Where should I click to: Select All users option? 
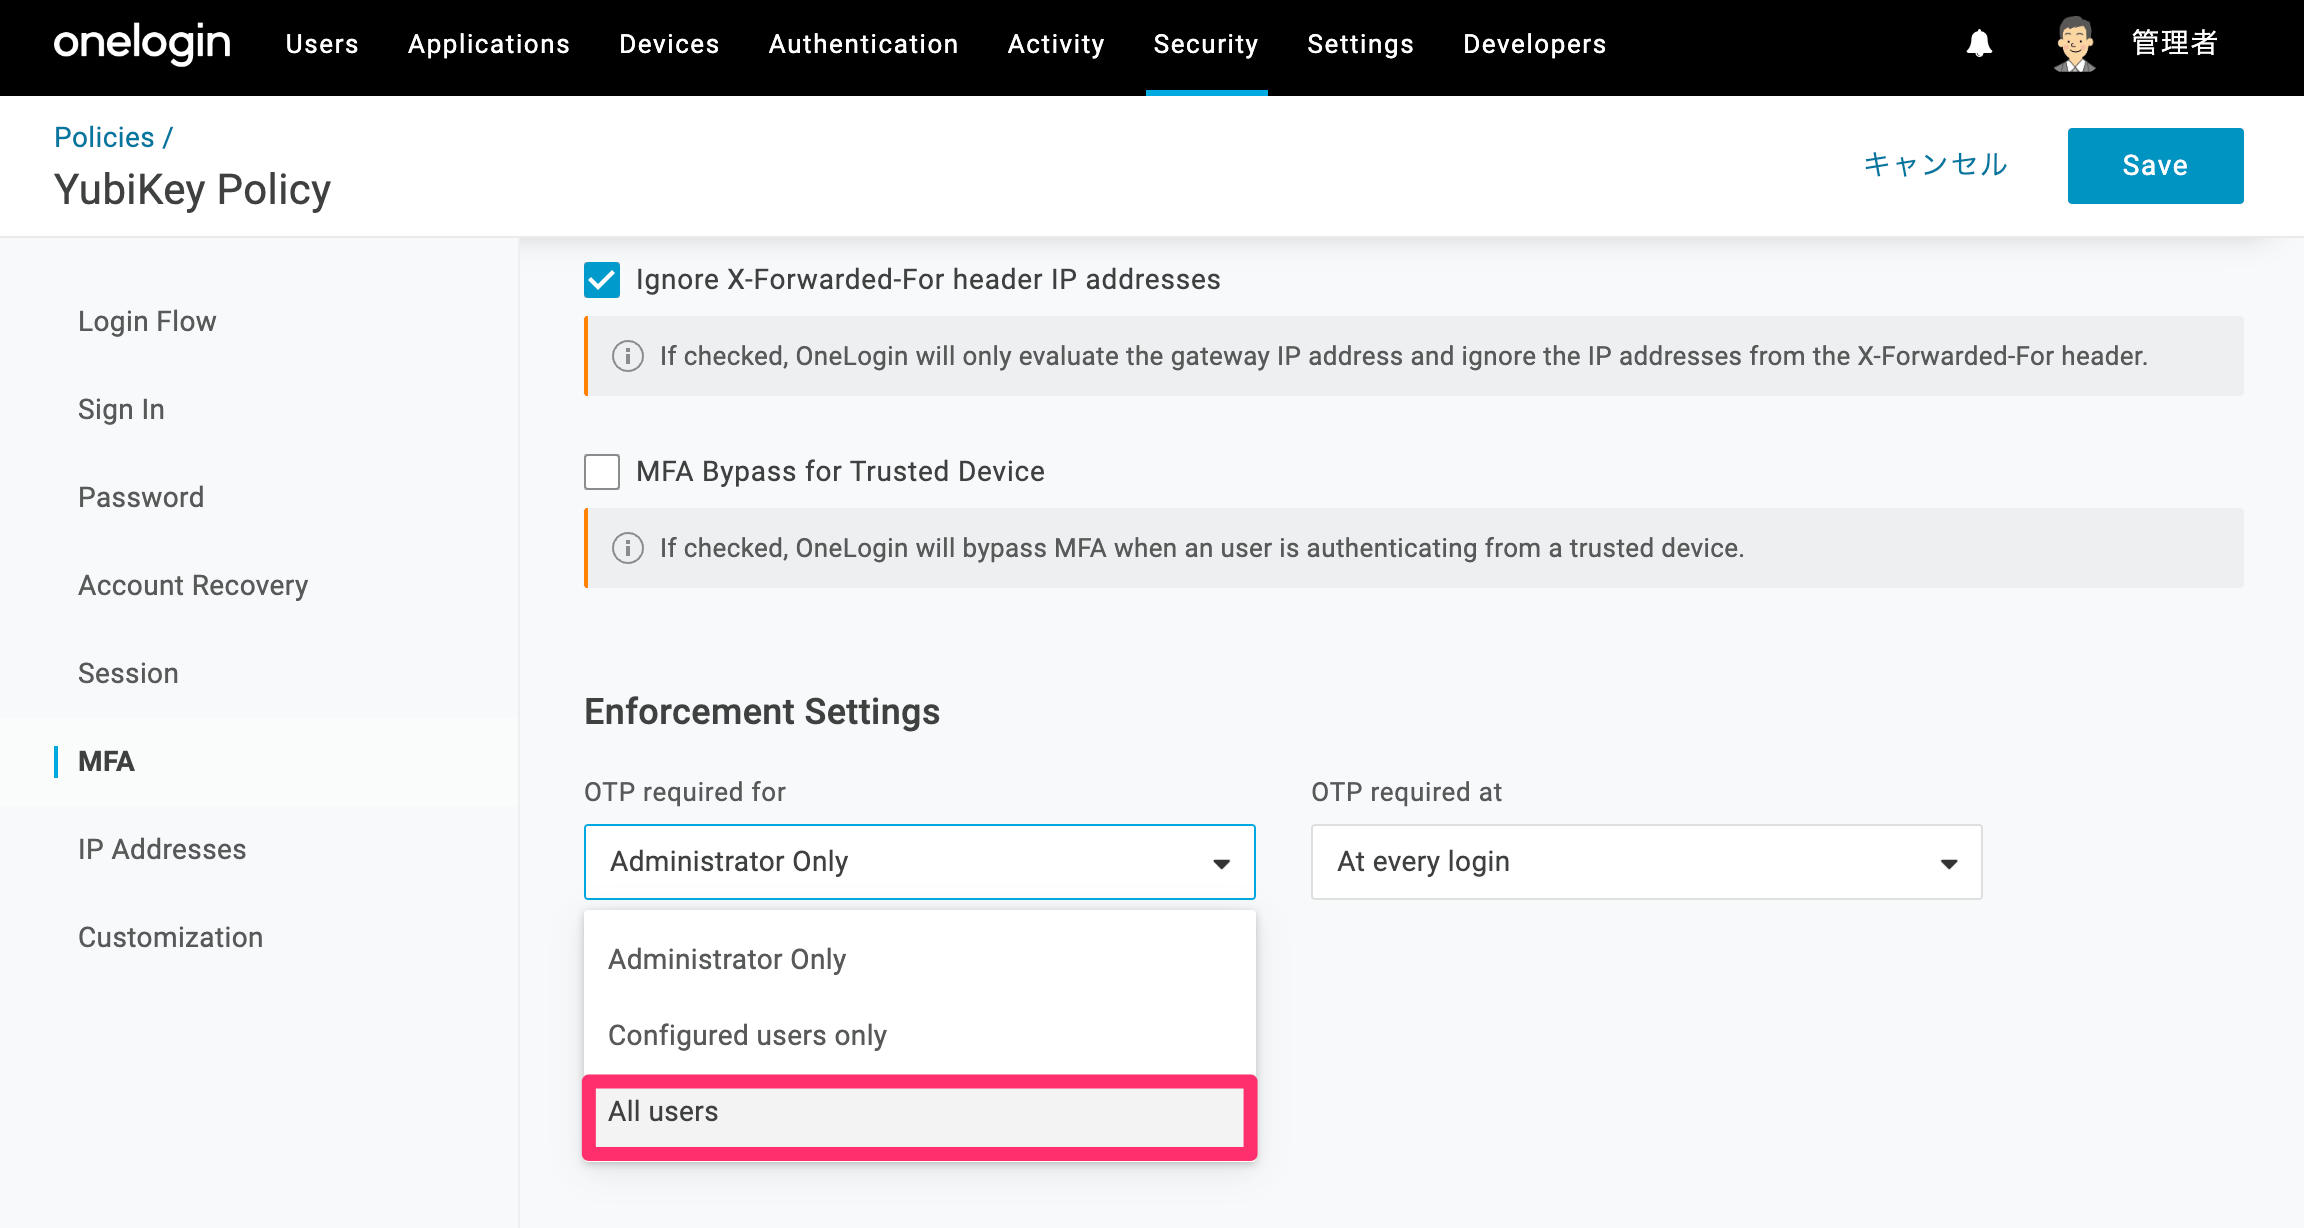point(919,1112)
